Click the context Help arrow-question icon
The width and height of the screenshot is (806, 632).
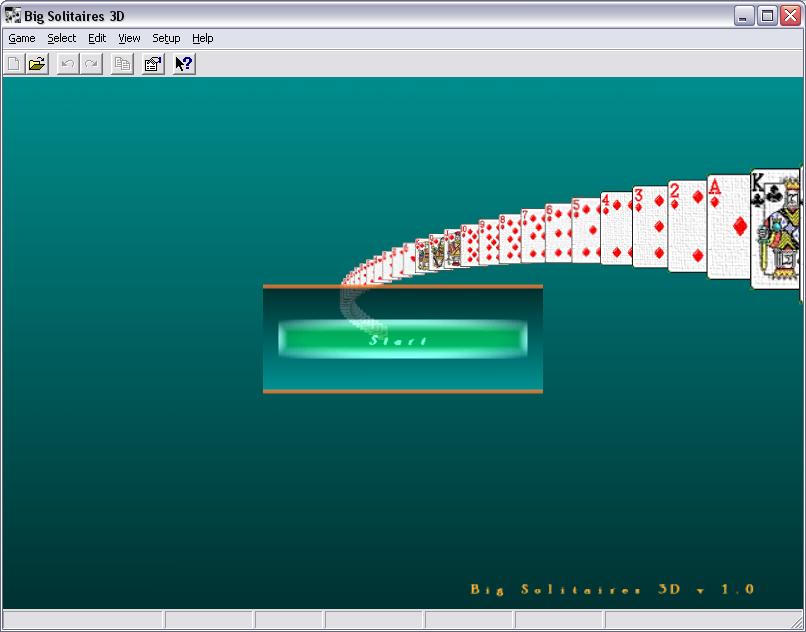tap(184, 64)
